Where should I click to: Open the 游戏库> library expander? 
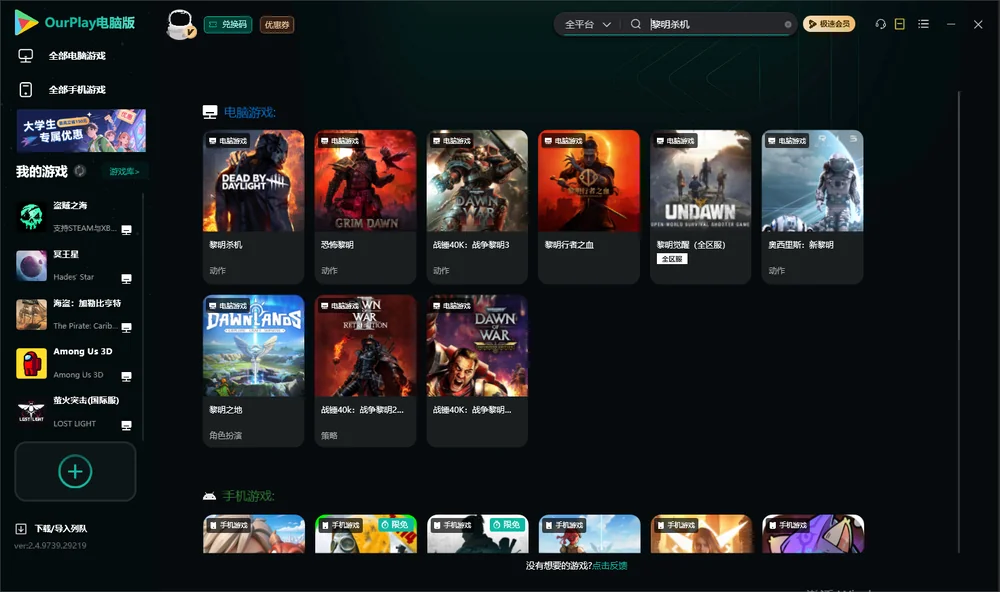(x=124, y=172)
